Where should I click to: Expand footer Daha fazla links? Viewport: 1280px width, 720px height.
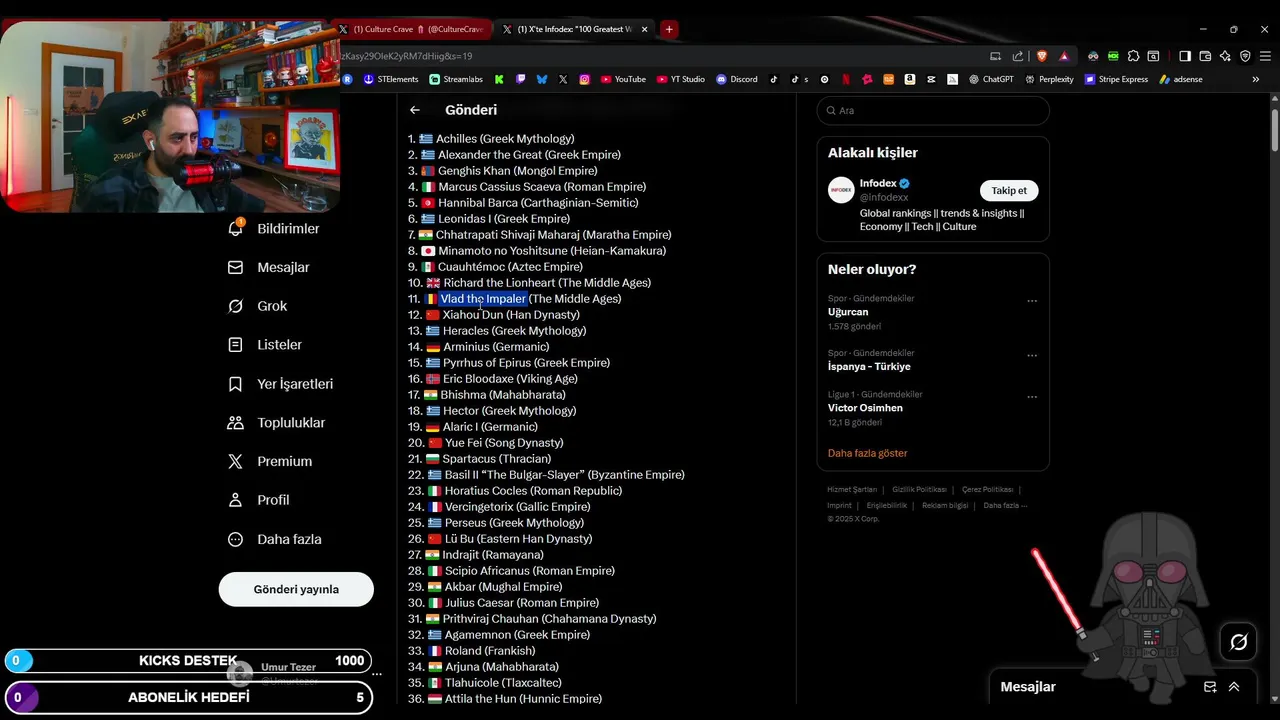[x=1005, y=505]
